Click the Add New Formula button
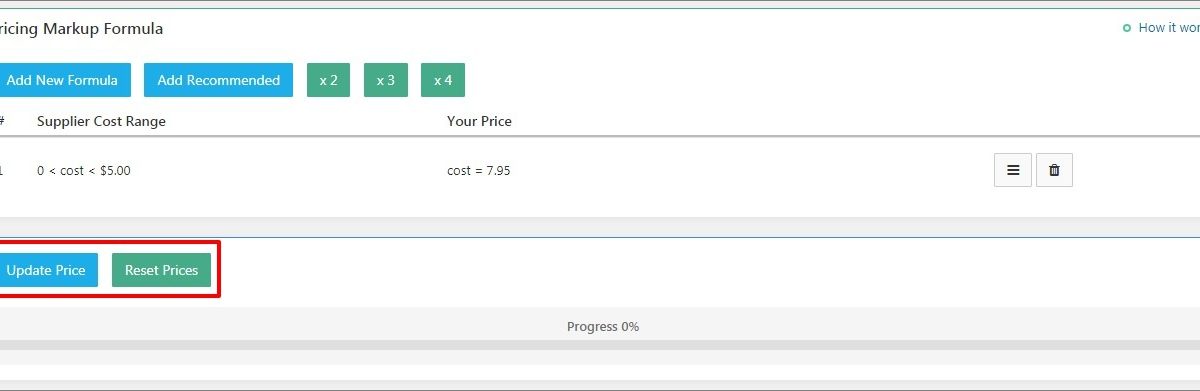This screenshot has height=391, width=1200. pos(61,80)
